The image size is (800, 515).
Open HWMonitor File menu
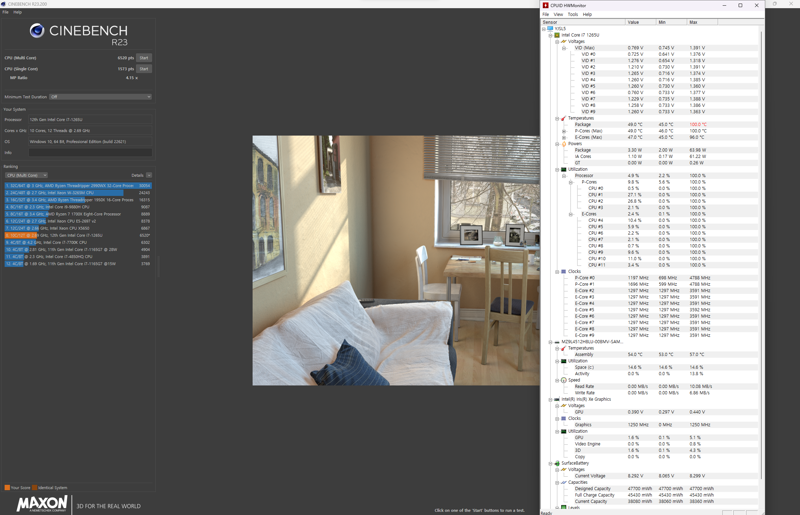pyautogui.click(x=545, y=14)
